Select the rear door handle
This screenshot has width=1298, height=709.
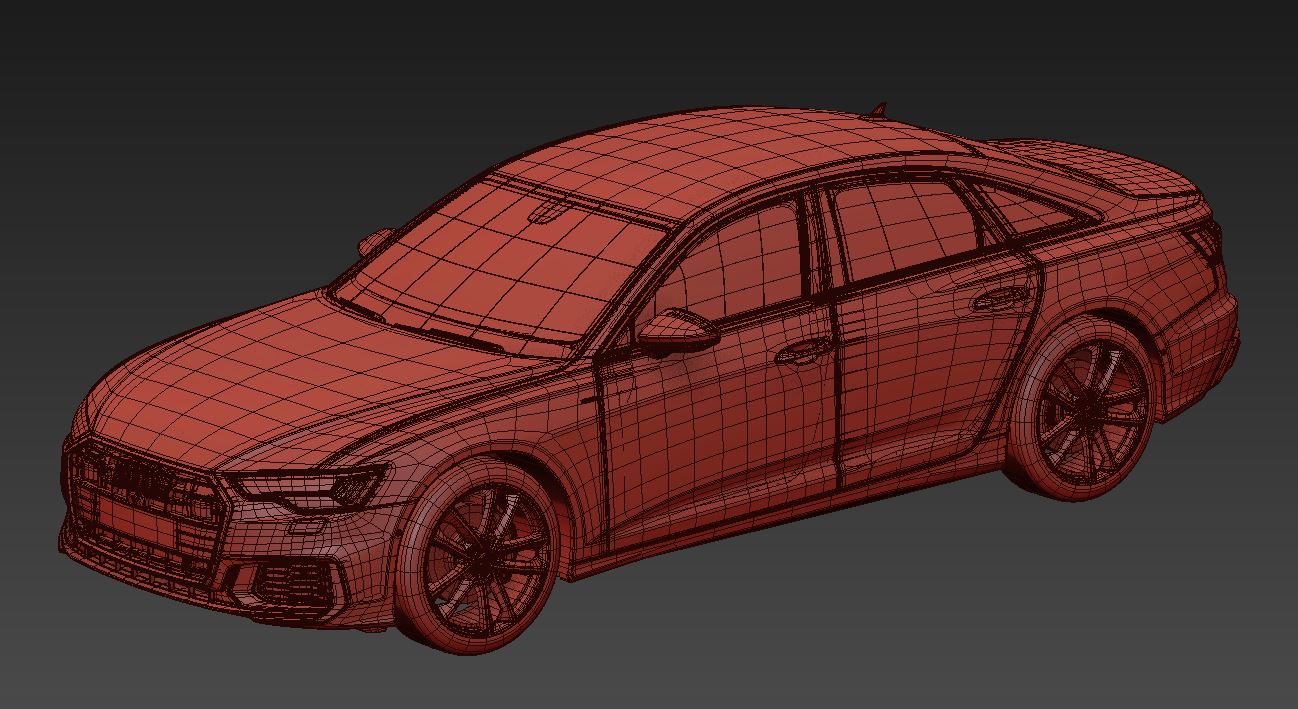pyautogui.click(x=1000, y=299)
